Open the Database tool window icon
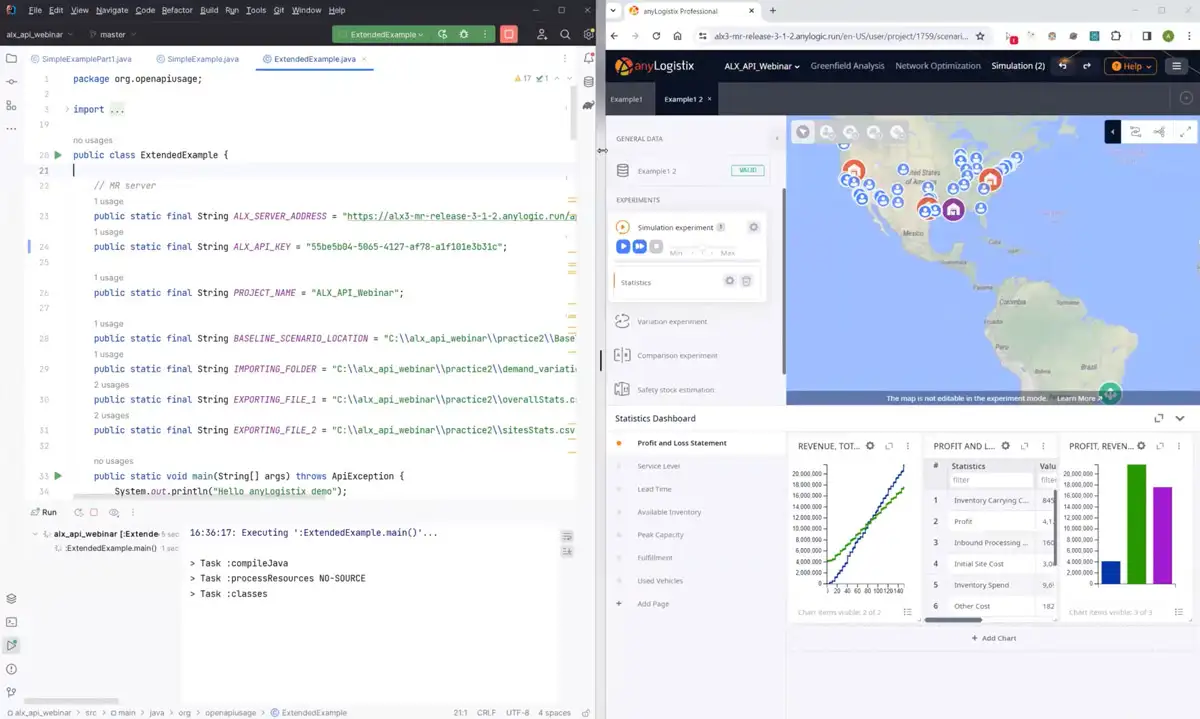This screenshot has width=1200, height=719. tap(588, 82)
